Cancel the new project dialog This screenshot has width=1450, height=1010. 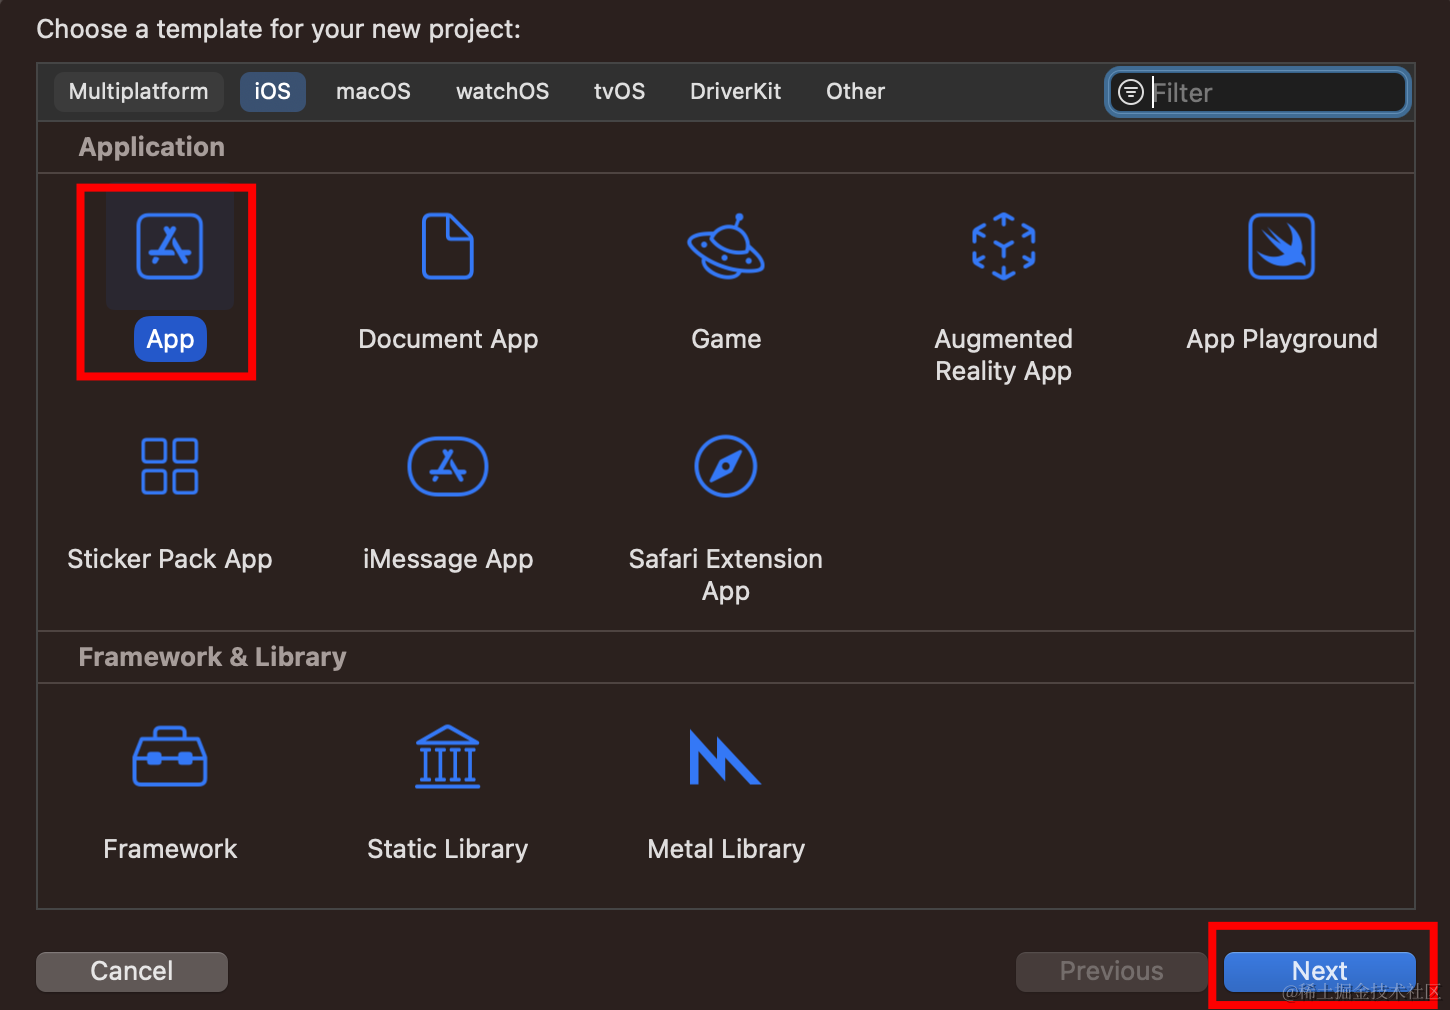tap(132, 971)
